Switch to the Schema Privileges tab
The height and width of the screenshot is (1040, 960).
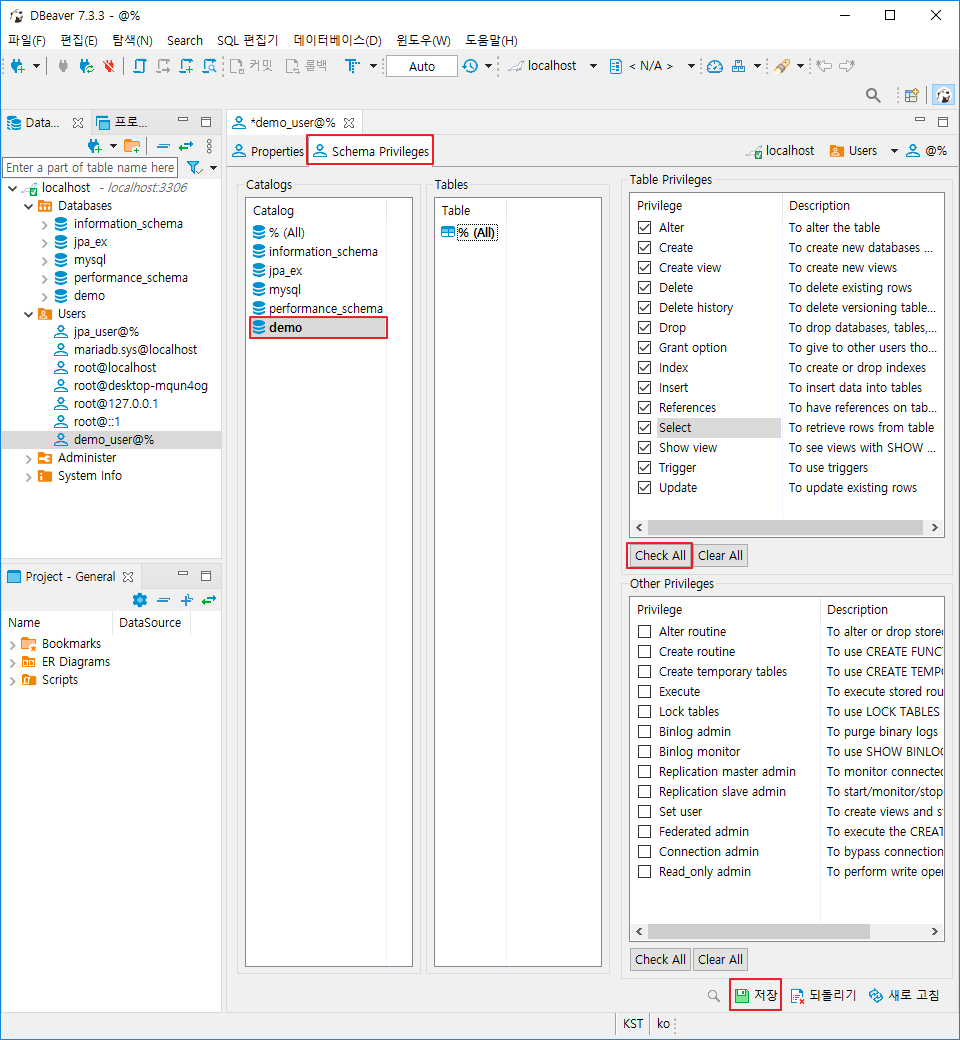pyautogui.click(x=371, y=151)
